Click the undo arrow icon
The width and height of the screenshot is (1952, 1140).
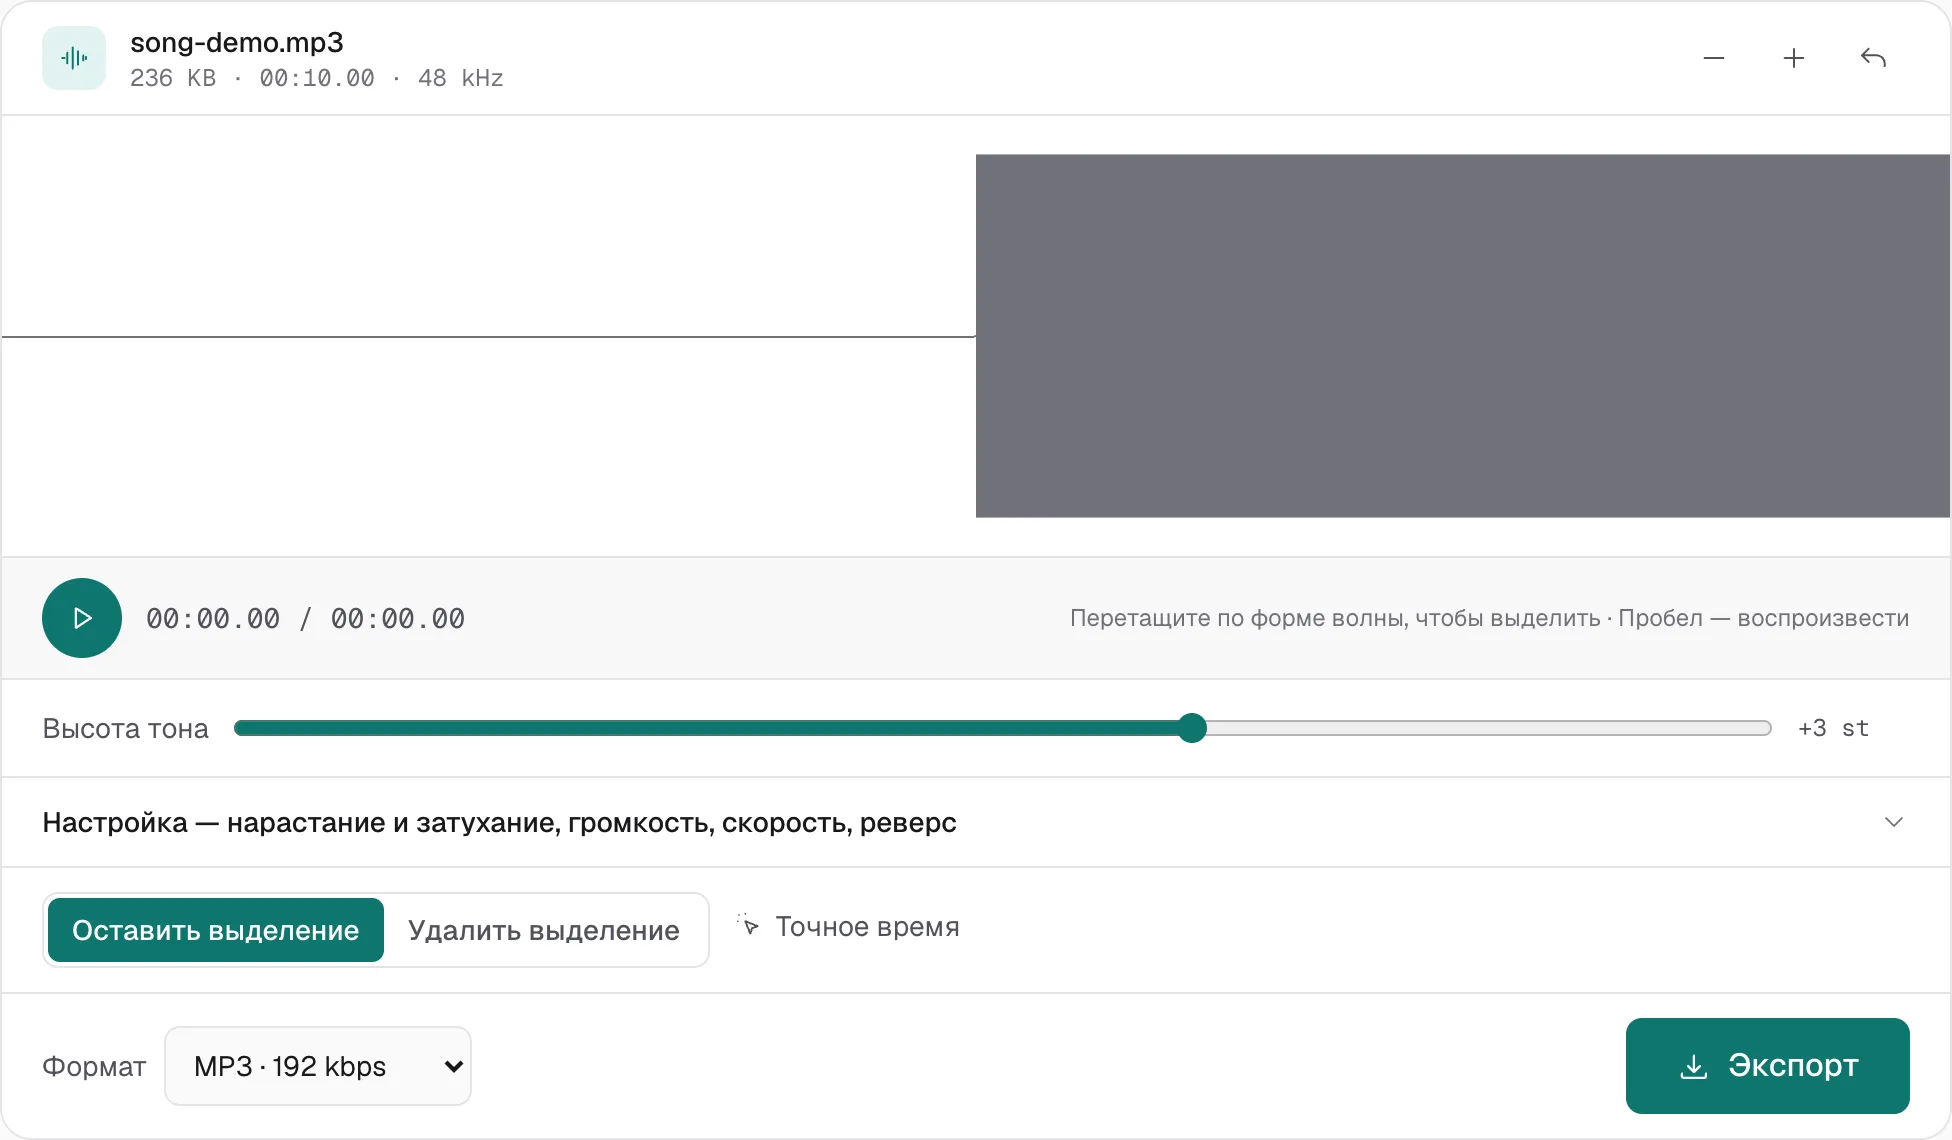click(1873, 58)
